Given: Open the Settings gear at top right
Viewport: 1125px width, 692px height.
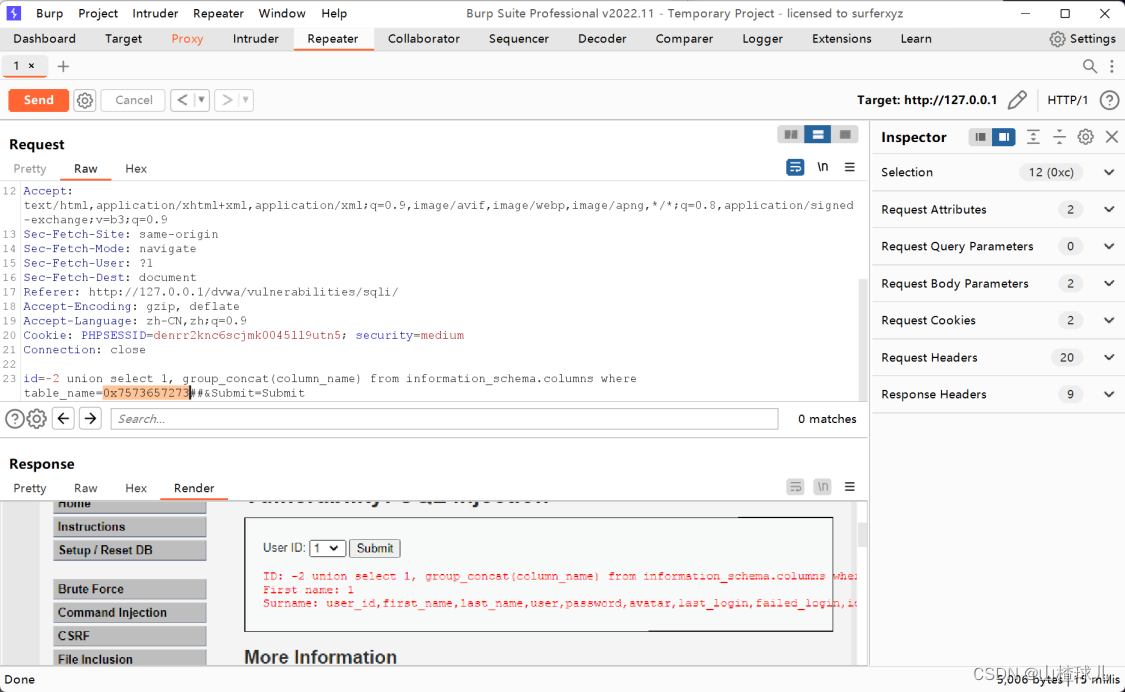Looking at the screenshot, I should click(x=1083, y=39).
